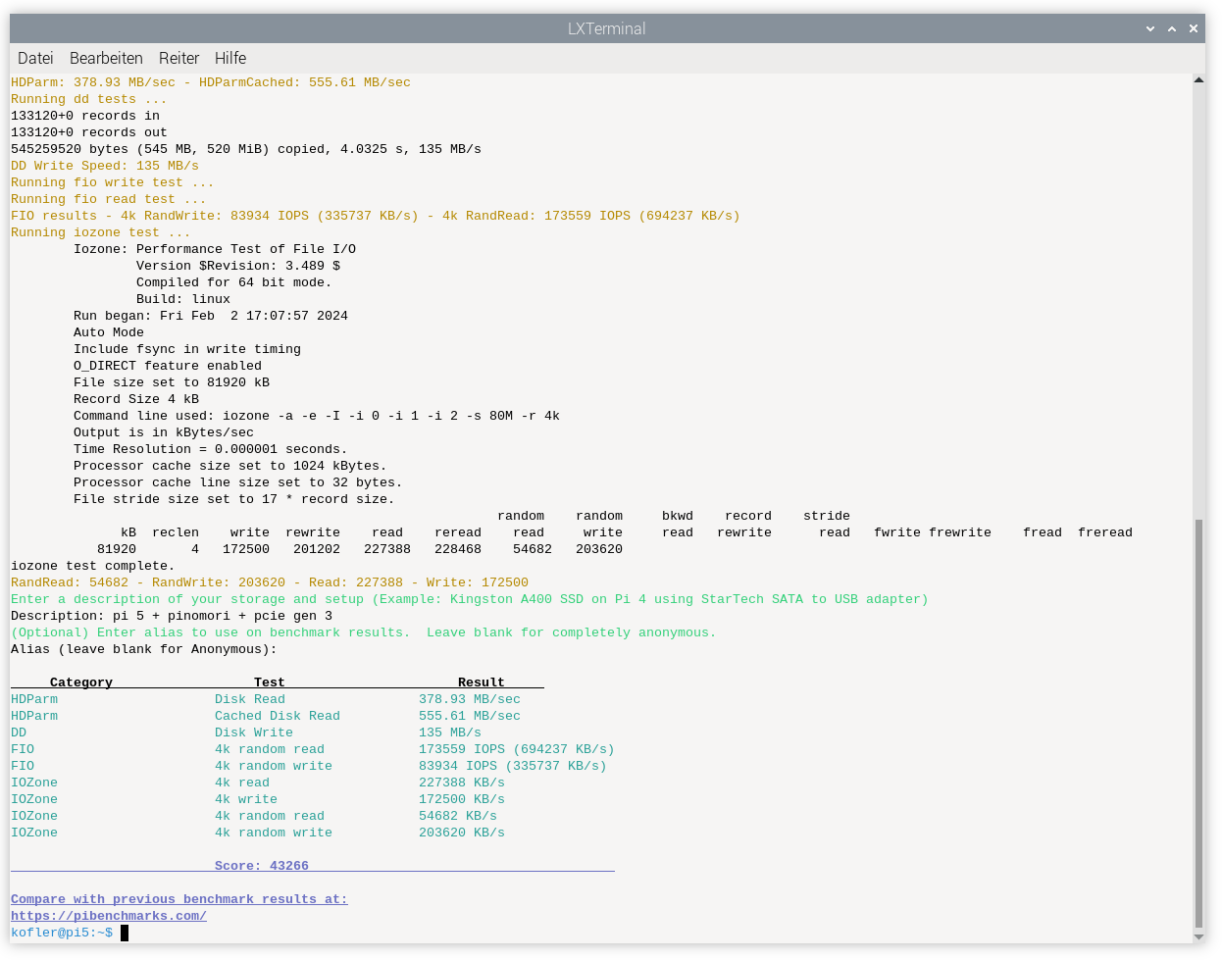Open the Hilfe menu
This screenshot has width=1222, height=960.
pyautogui.click(x=230, y=58)
